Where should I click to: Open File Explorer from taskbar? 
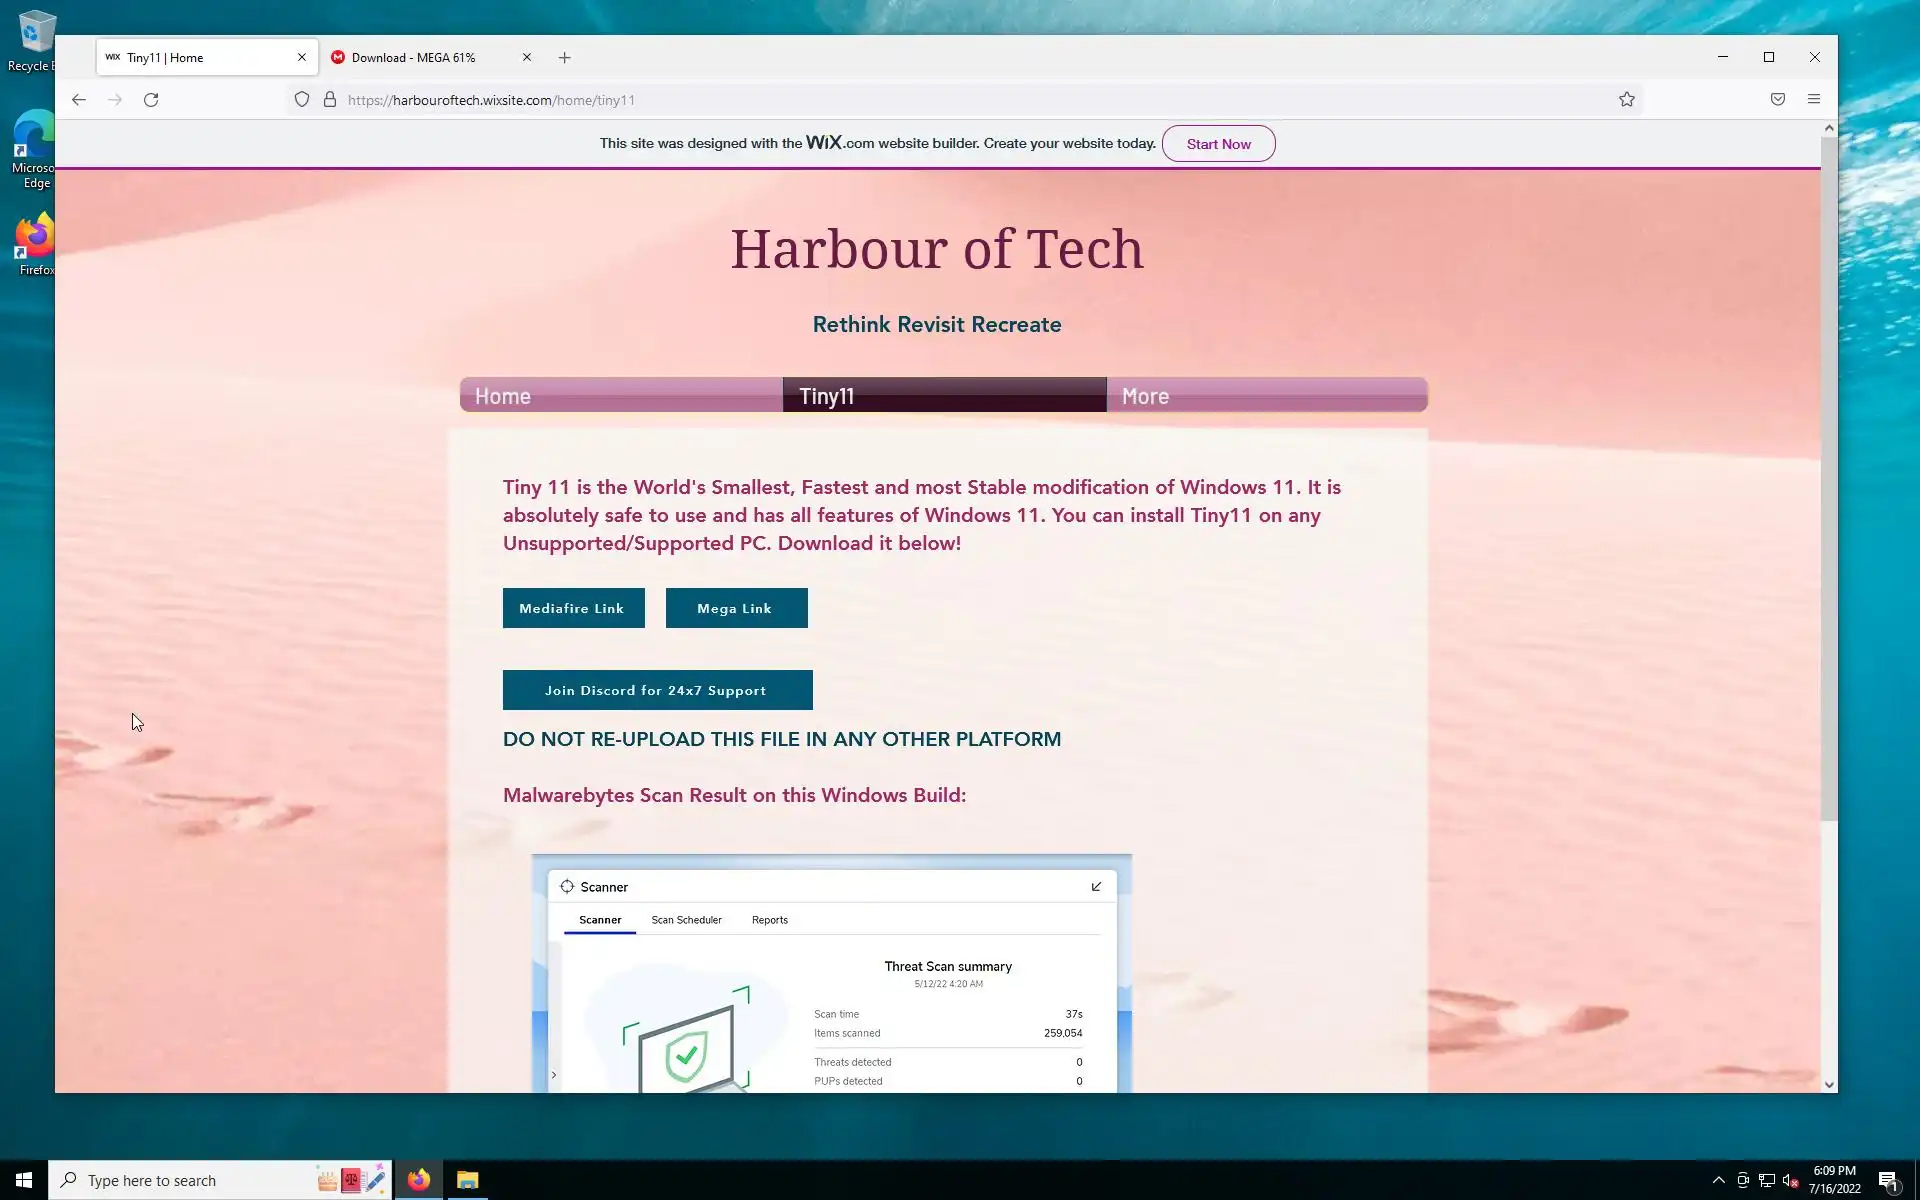click(467, 1180)
